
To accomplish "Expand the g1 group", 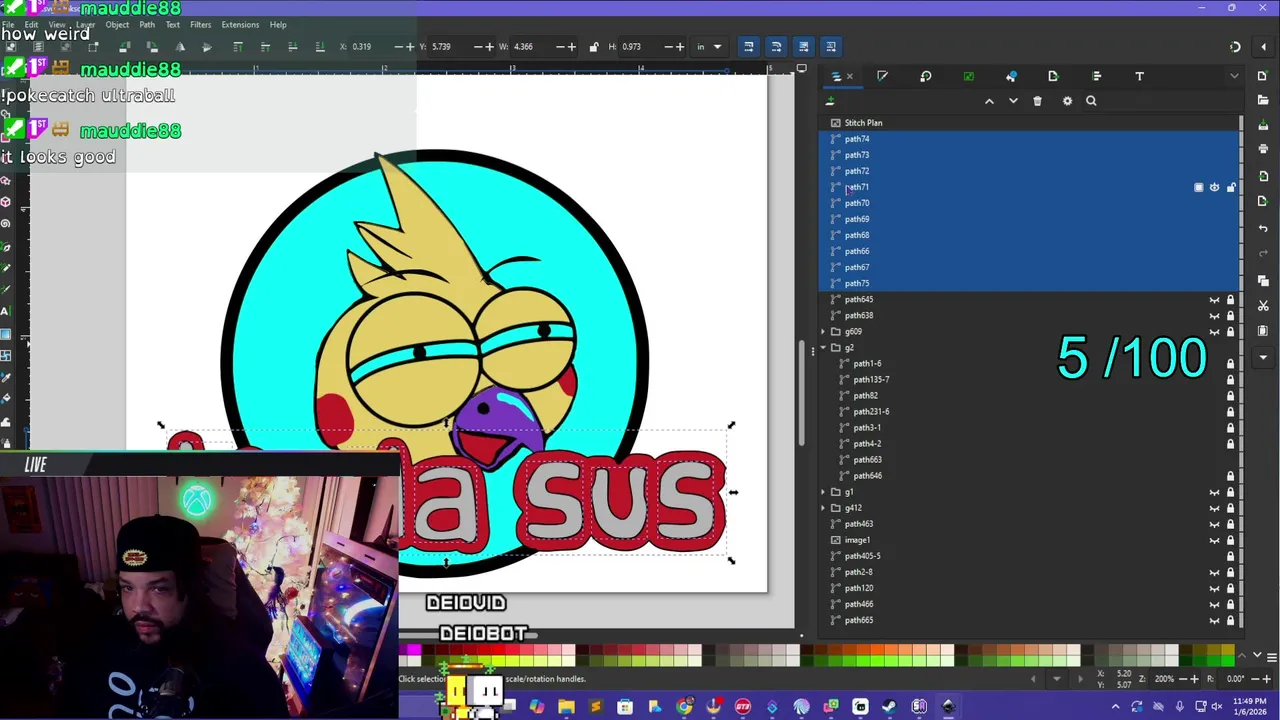I will (823, 492).
